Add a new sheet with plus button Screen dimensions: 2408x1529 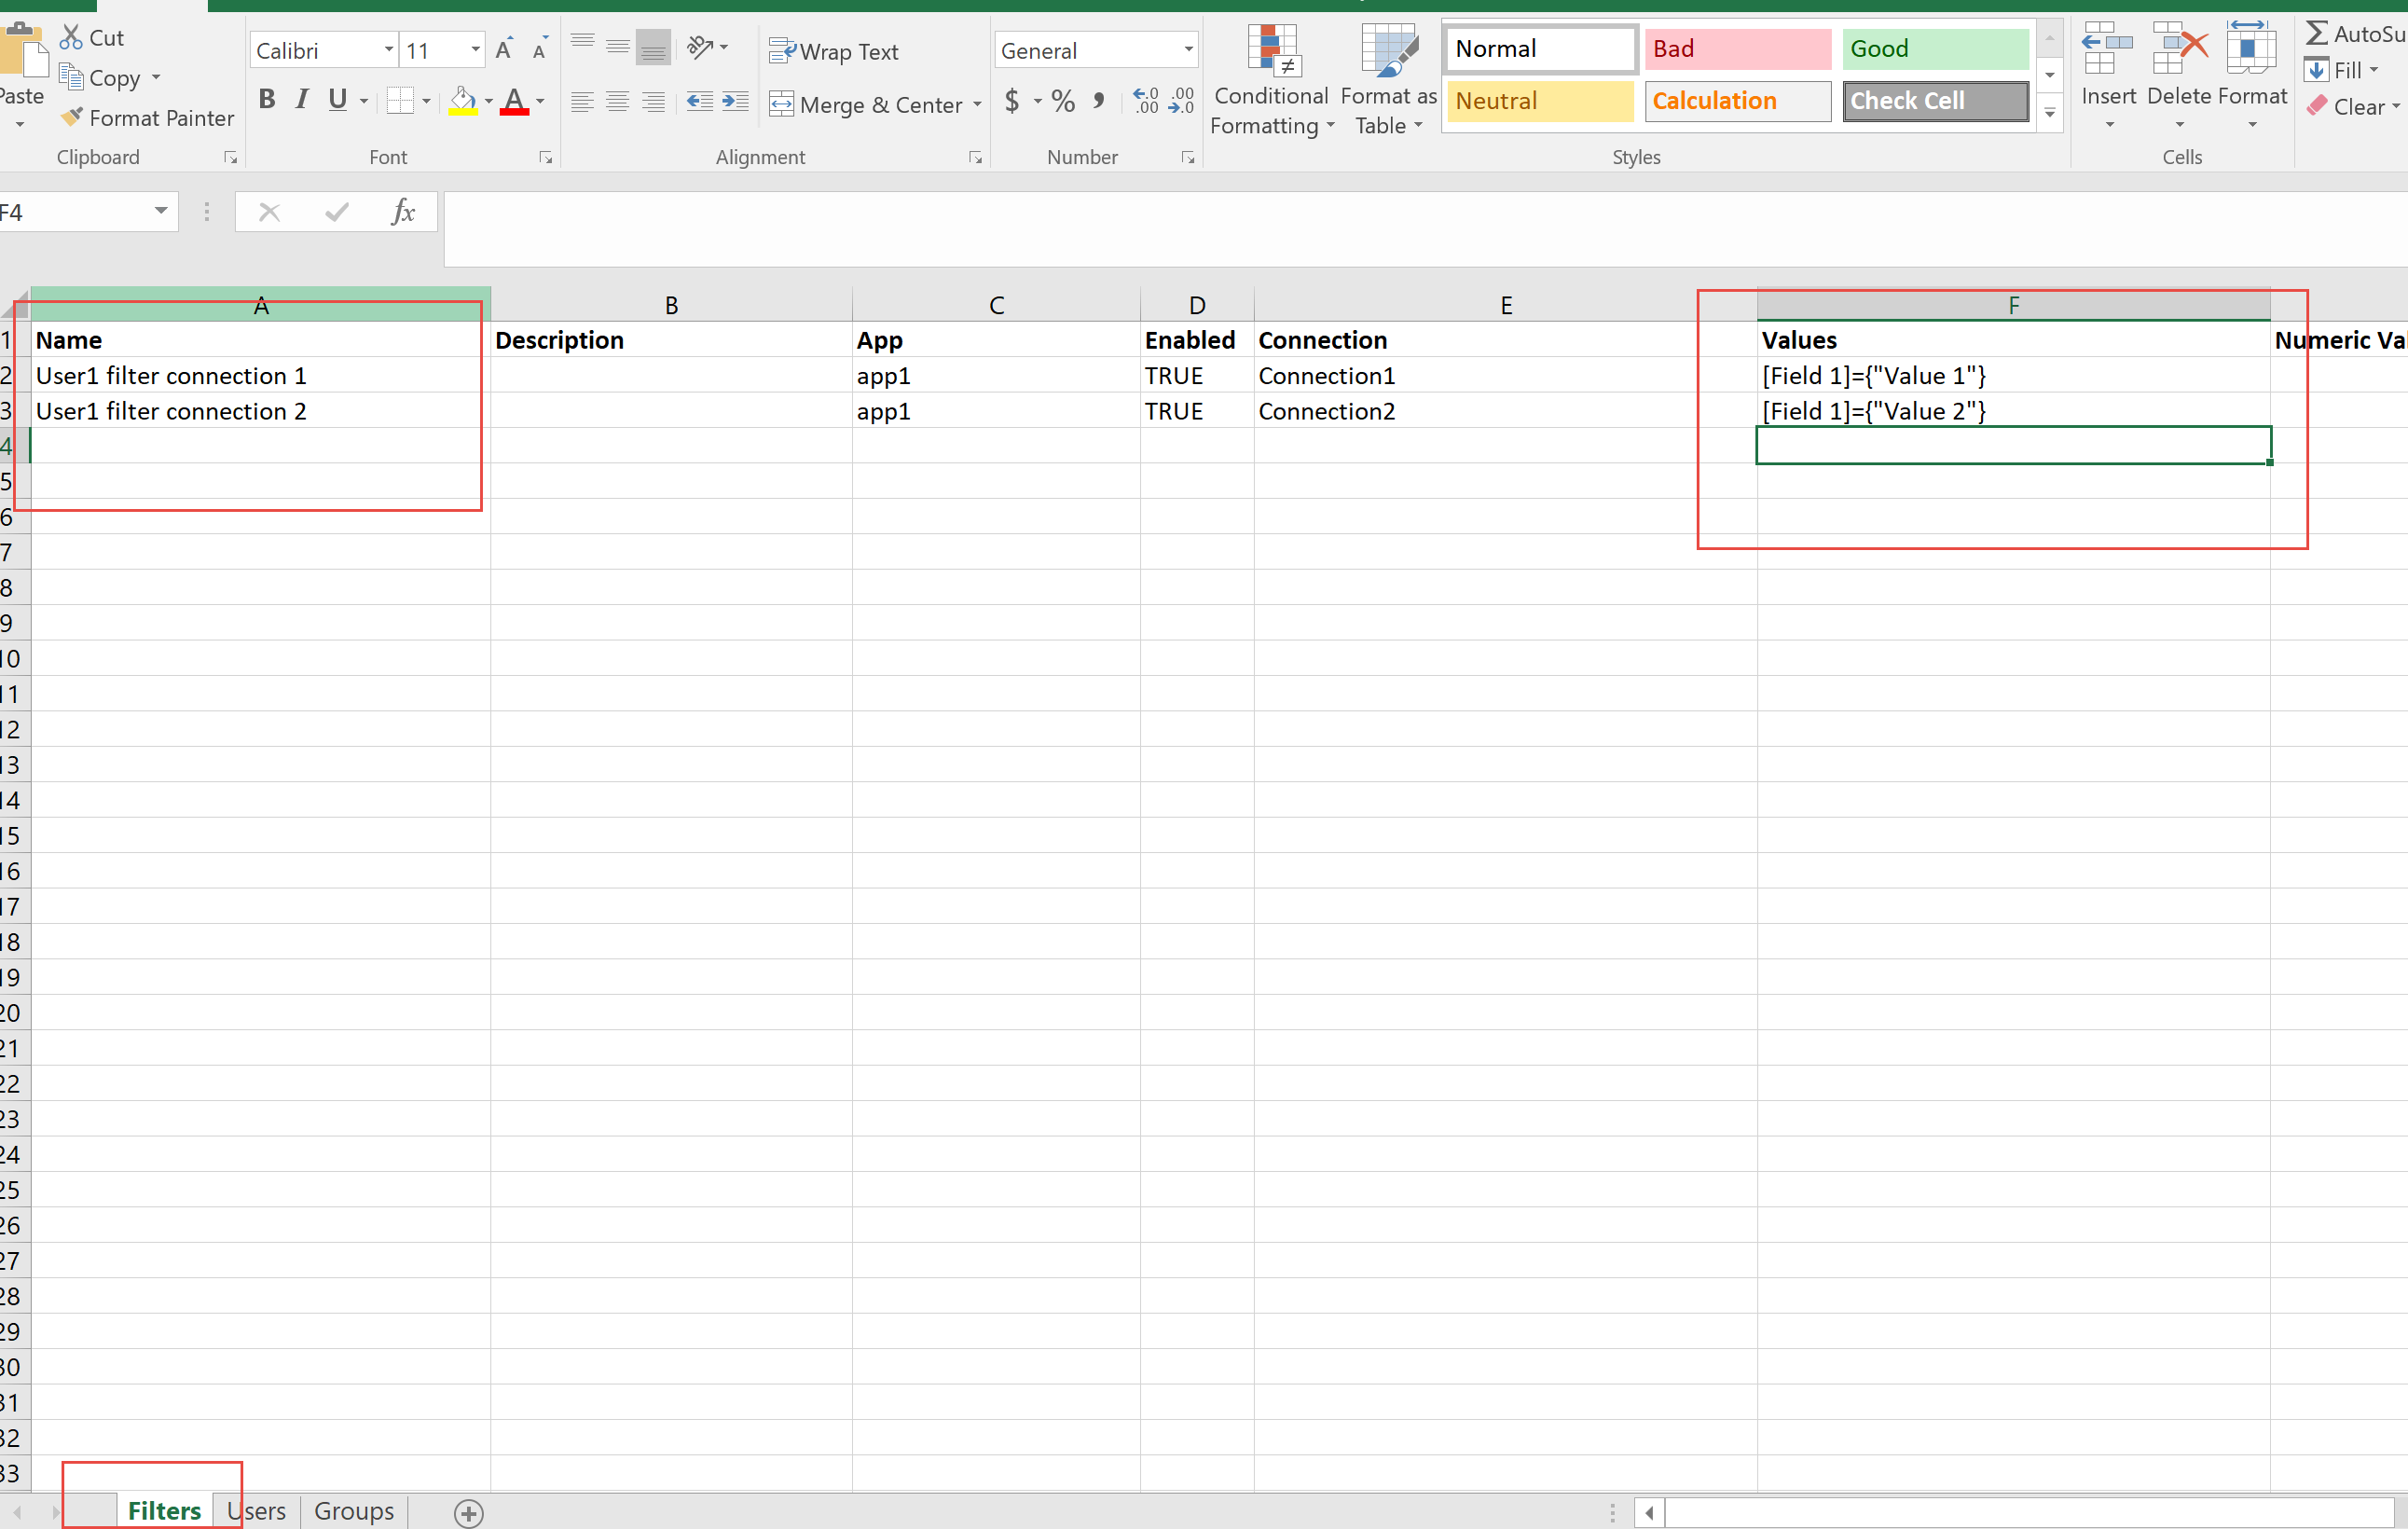coord(468,1513)
